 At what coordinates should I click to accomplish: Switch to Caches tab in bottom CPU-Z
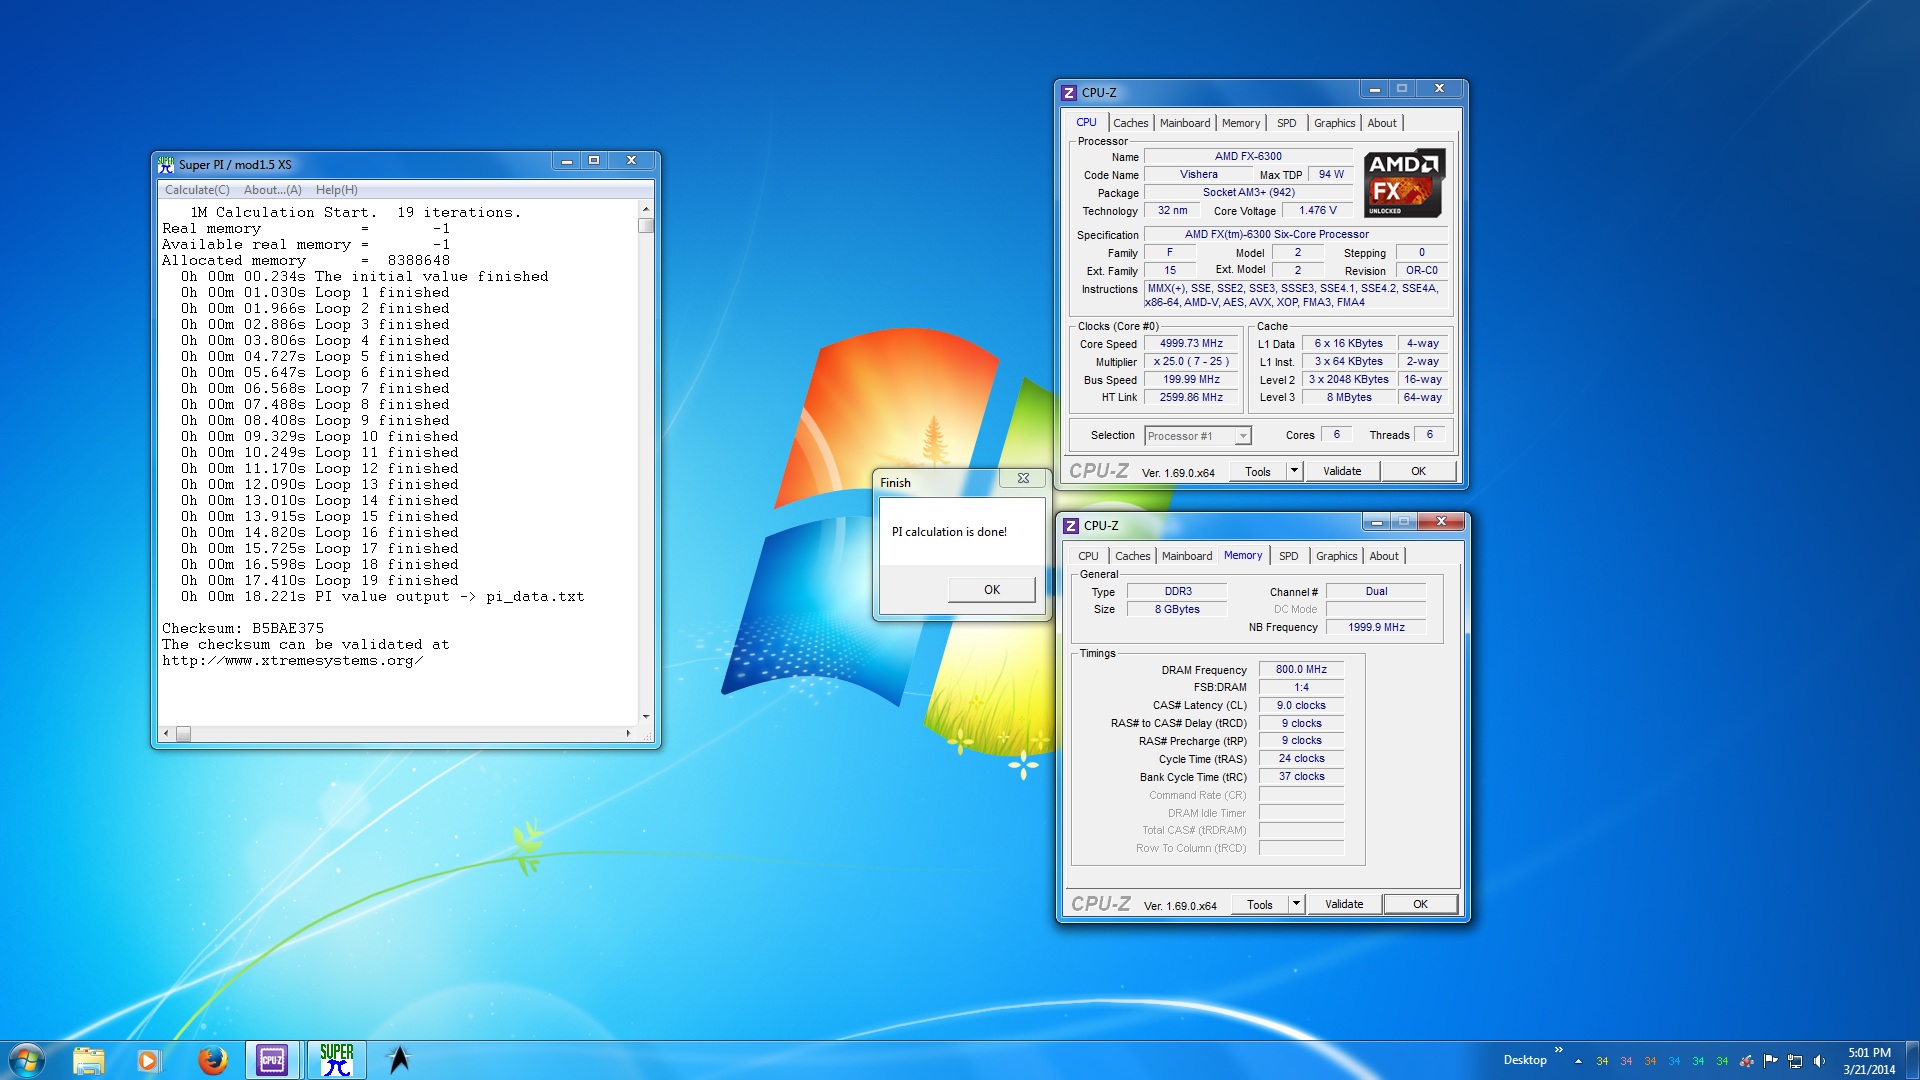point(1133,556)
